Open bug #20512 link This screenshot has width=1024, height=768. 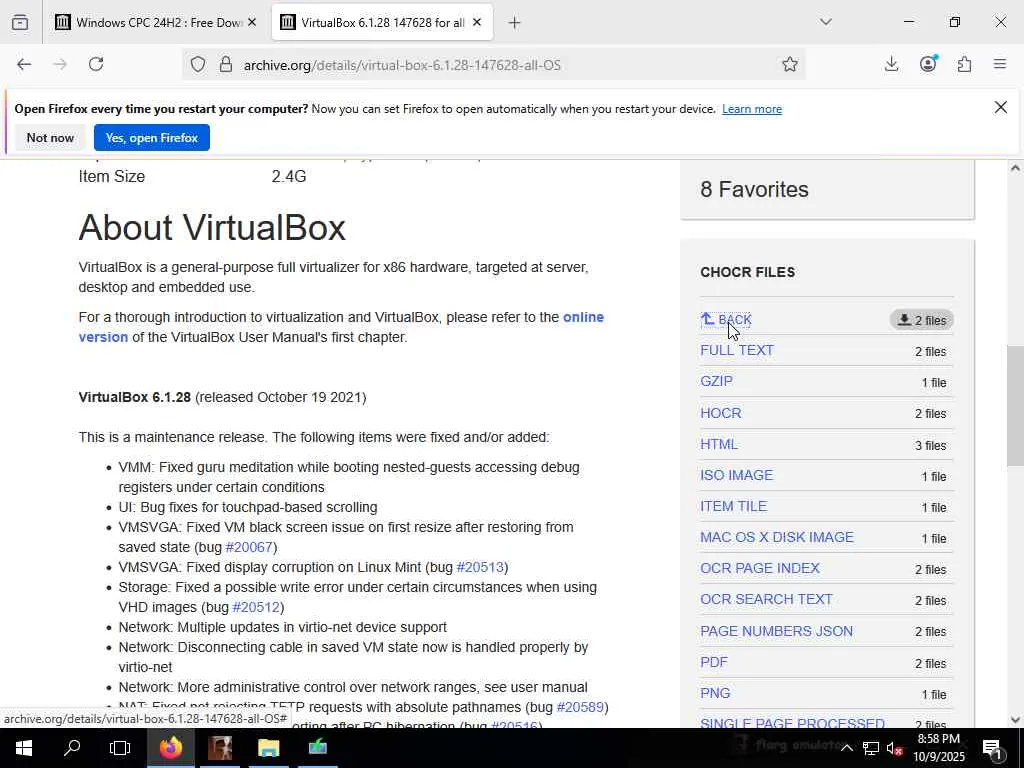(x=256, y=607)
